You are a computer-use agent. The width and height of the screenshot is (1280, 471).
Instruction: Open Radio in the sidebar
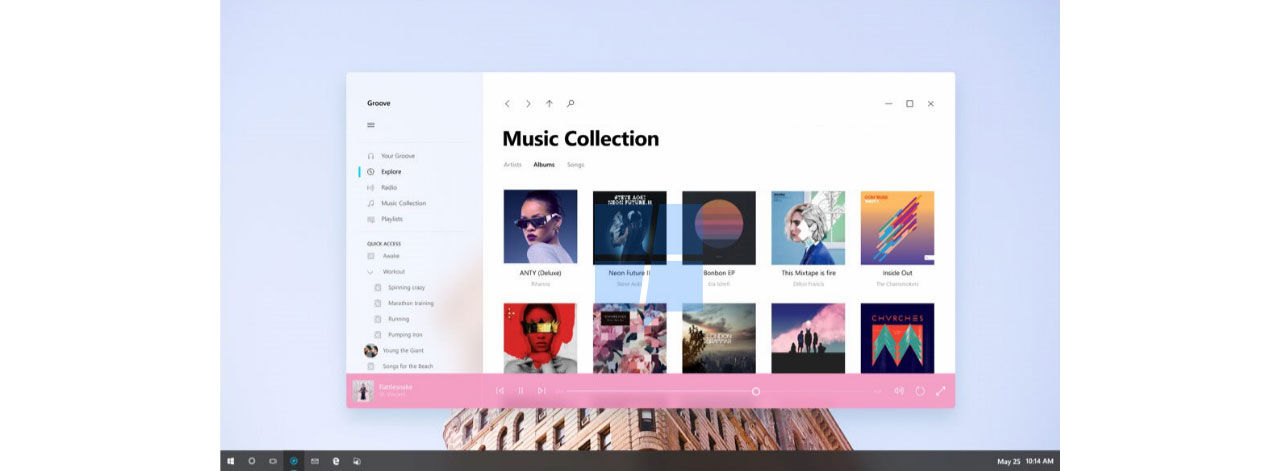coord(389,188)
